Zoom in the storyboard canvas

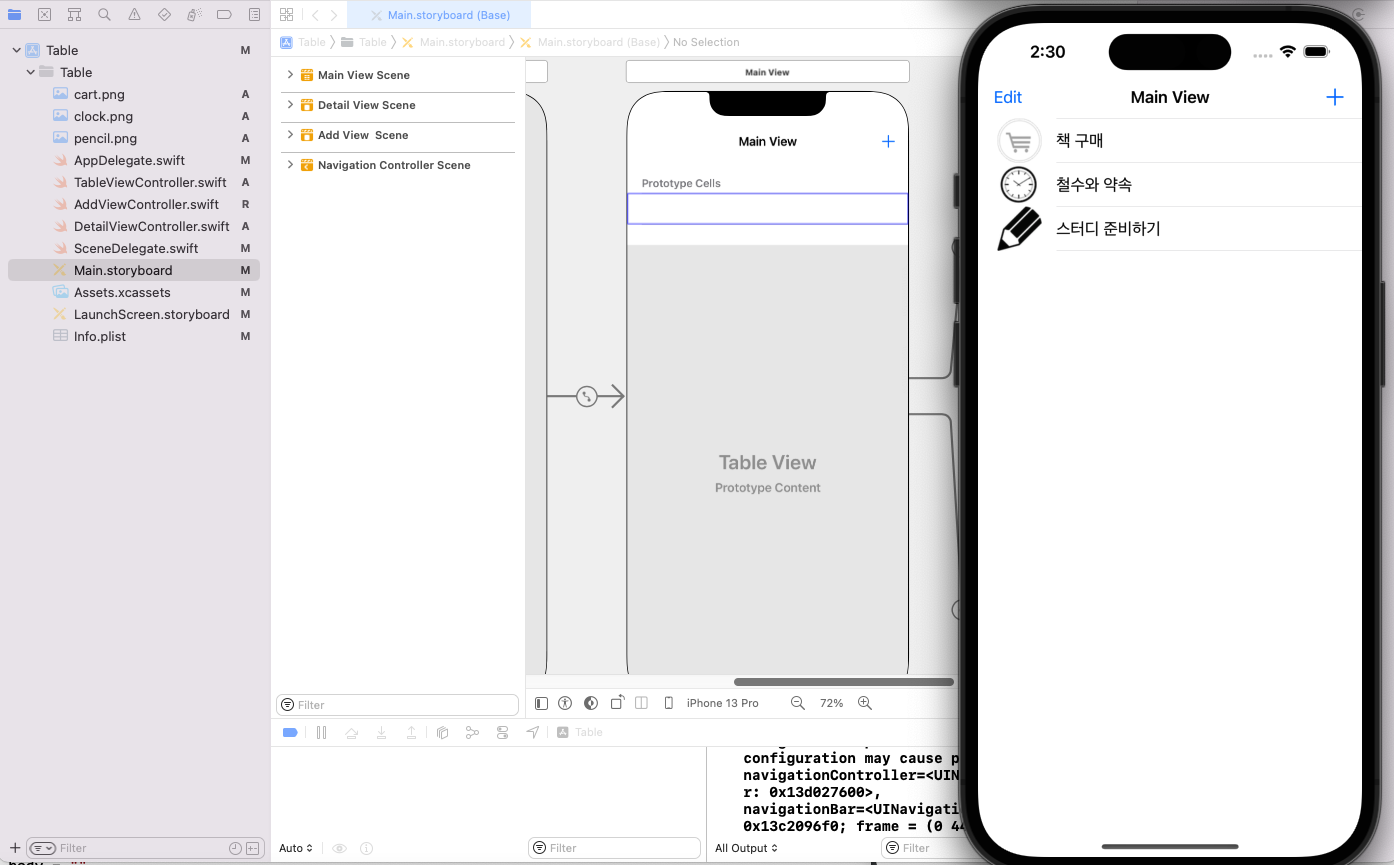point(865,703)
